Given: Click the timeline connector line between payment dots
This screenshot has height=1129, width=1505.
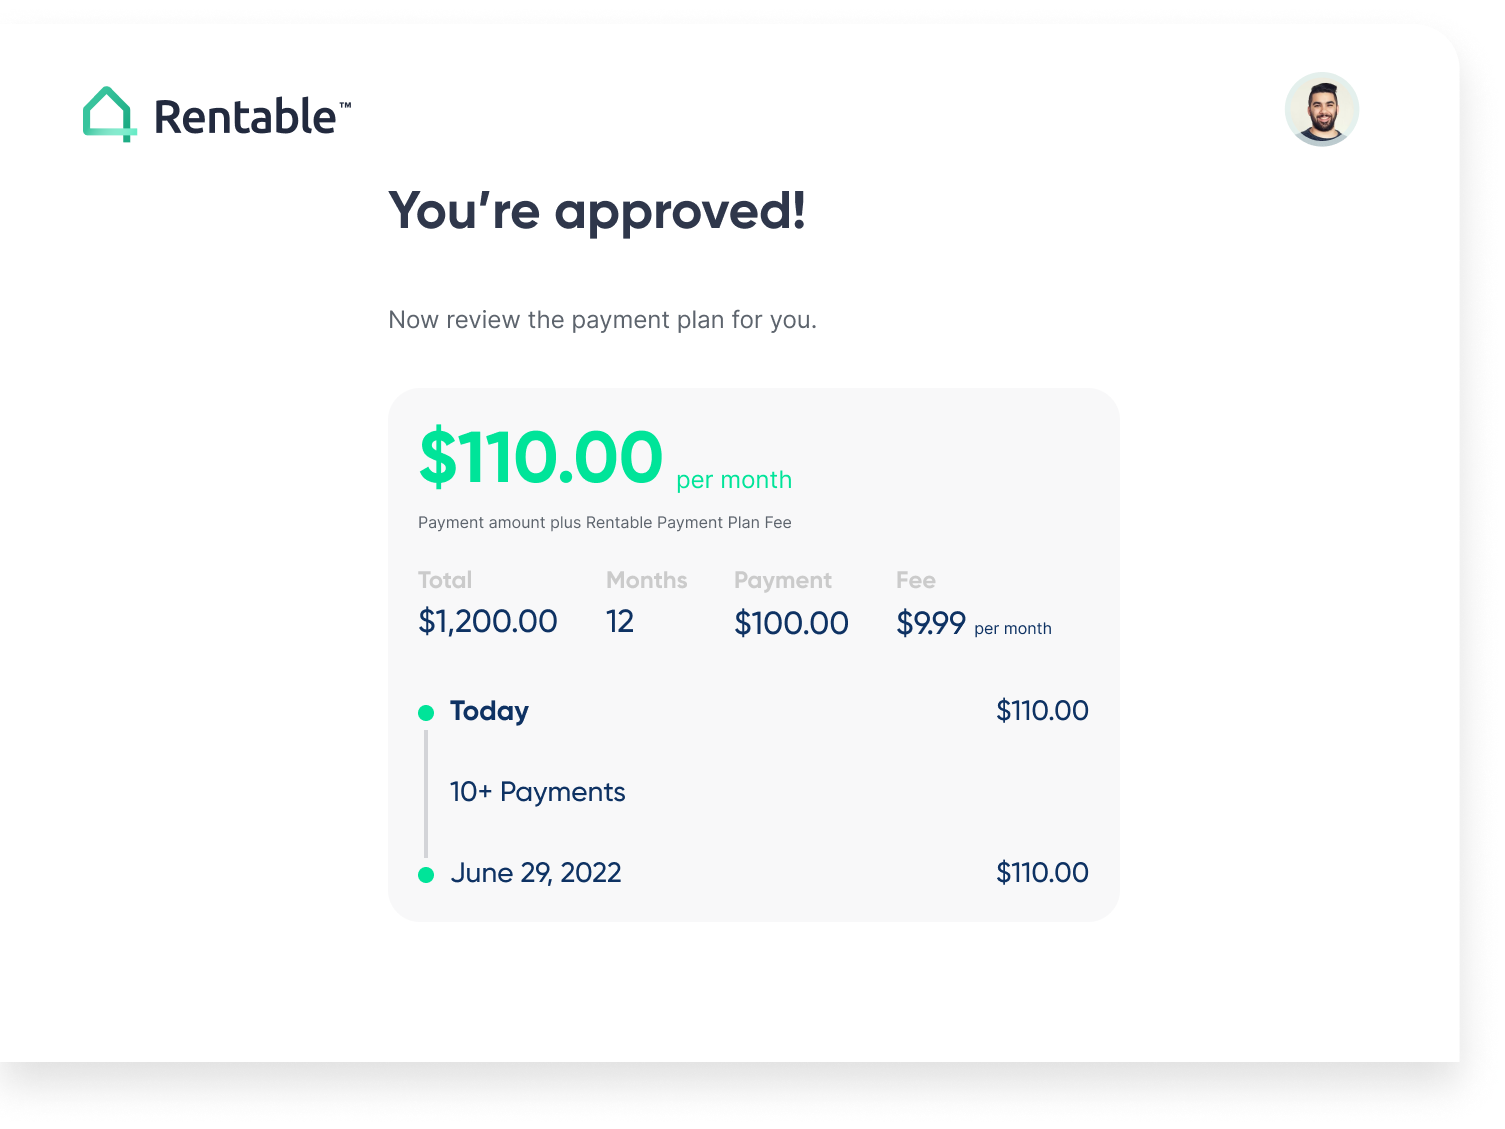Looking at the screenshot, I should 427,790.
